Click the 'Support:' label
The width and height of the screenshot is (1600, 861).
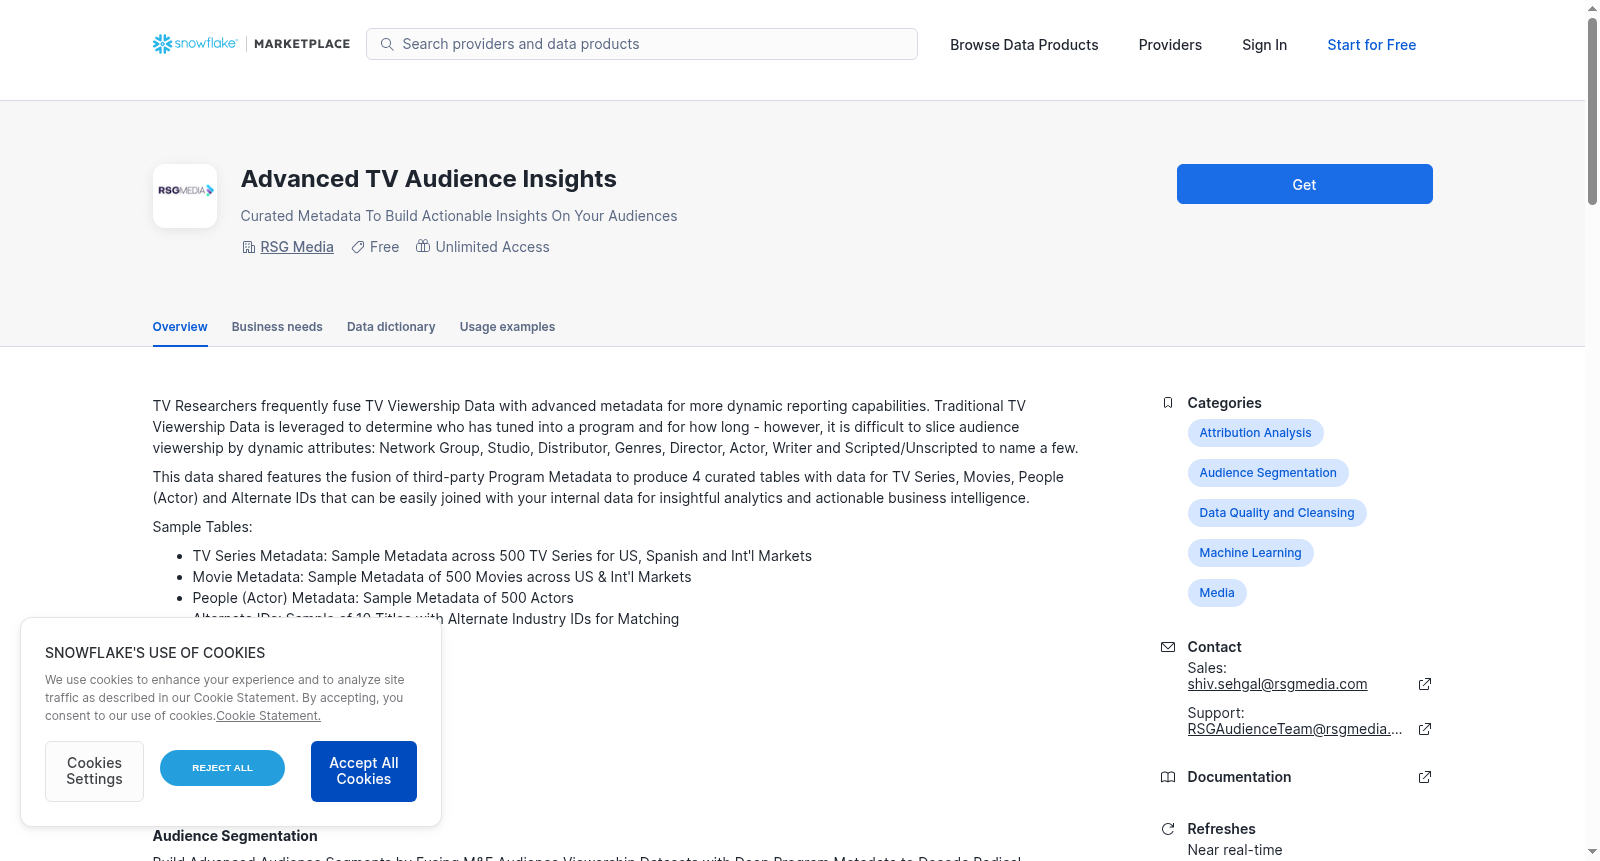(x=1216, y=713)
